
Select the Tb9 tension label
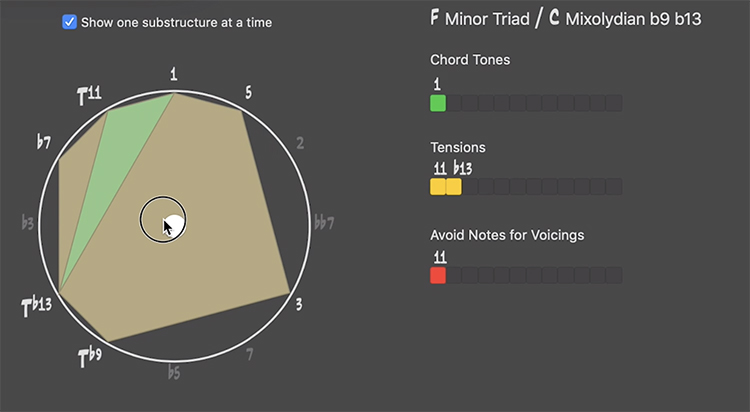click(90, 357)
